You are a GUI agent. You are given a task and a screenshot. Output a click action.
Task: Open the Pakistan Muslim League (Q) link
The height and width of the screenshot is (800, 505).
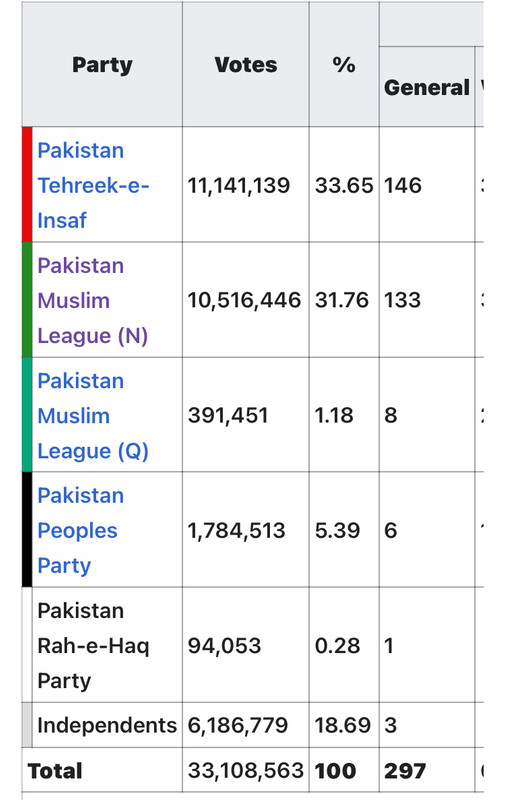click(93, 416)
